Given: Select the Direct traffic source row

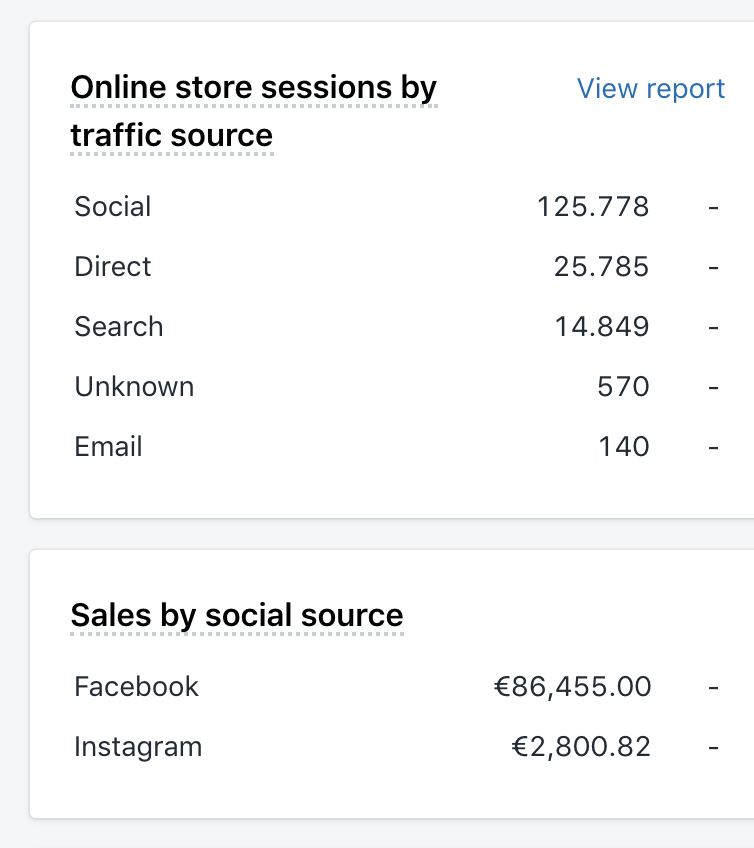Looking at the screenshot, I should click(x=396, y=267).
